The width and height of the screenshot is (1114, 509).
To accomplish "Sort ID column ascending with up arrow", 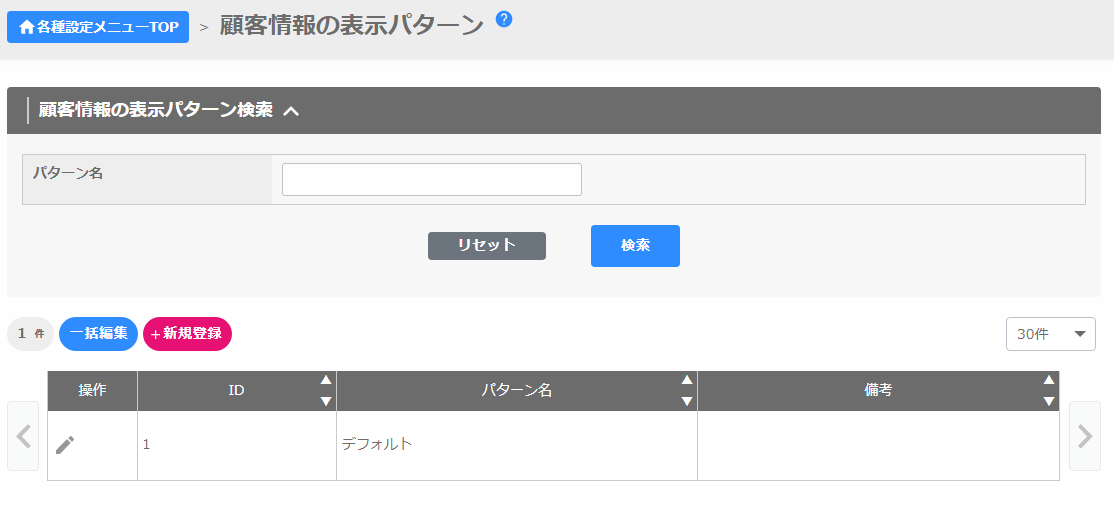I will point(325,380).
